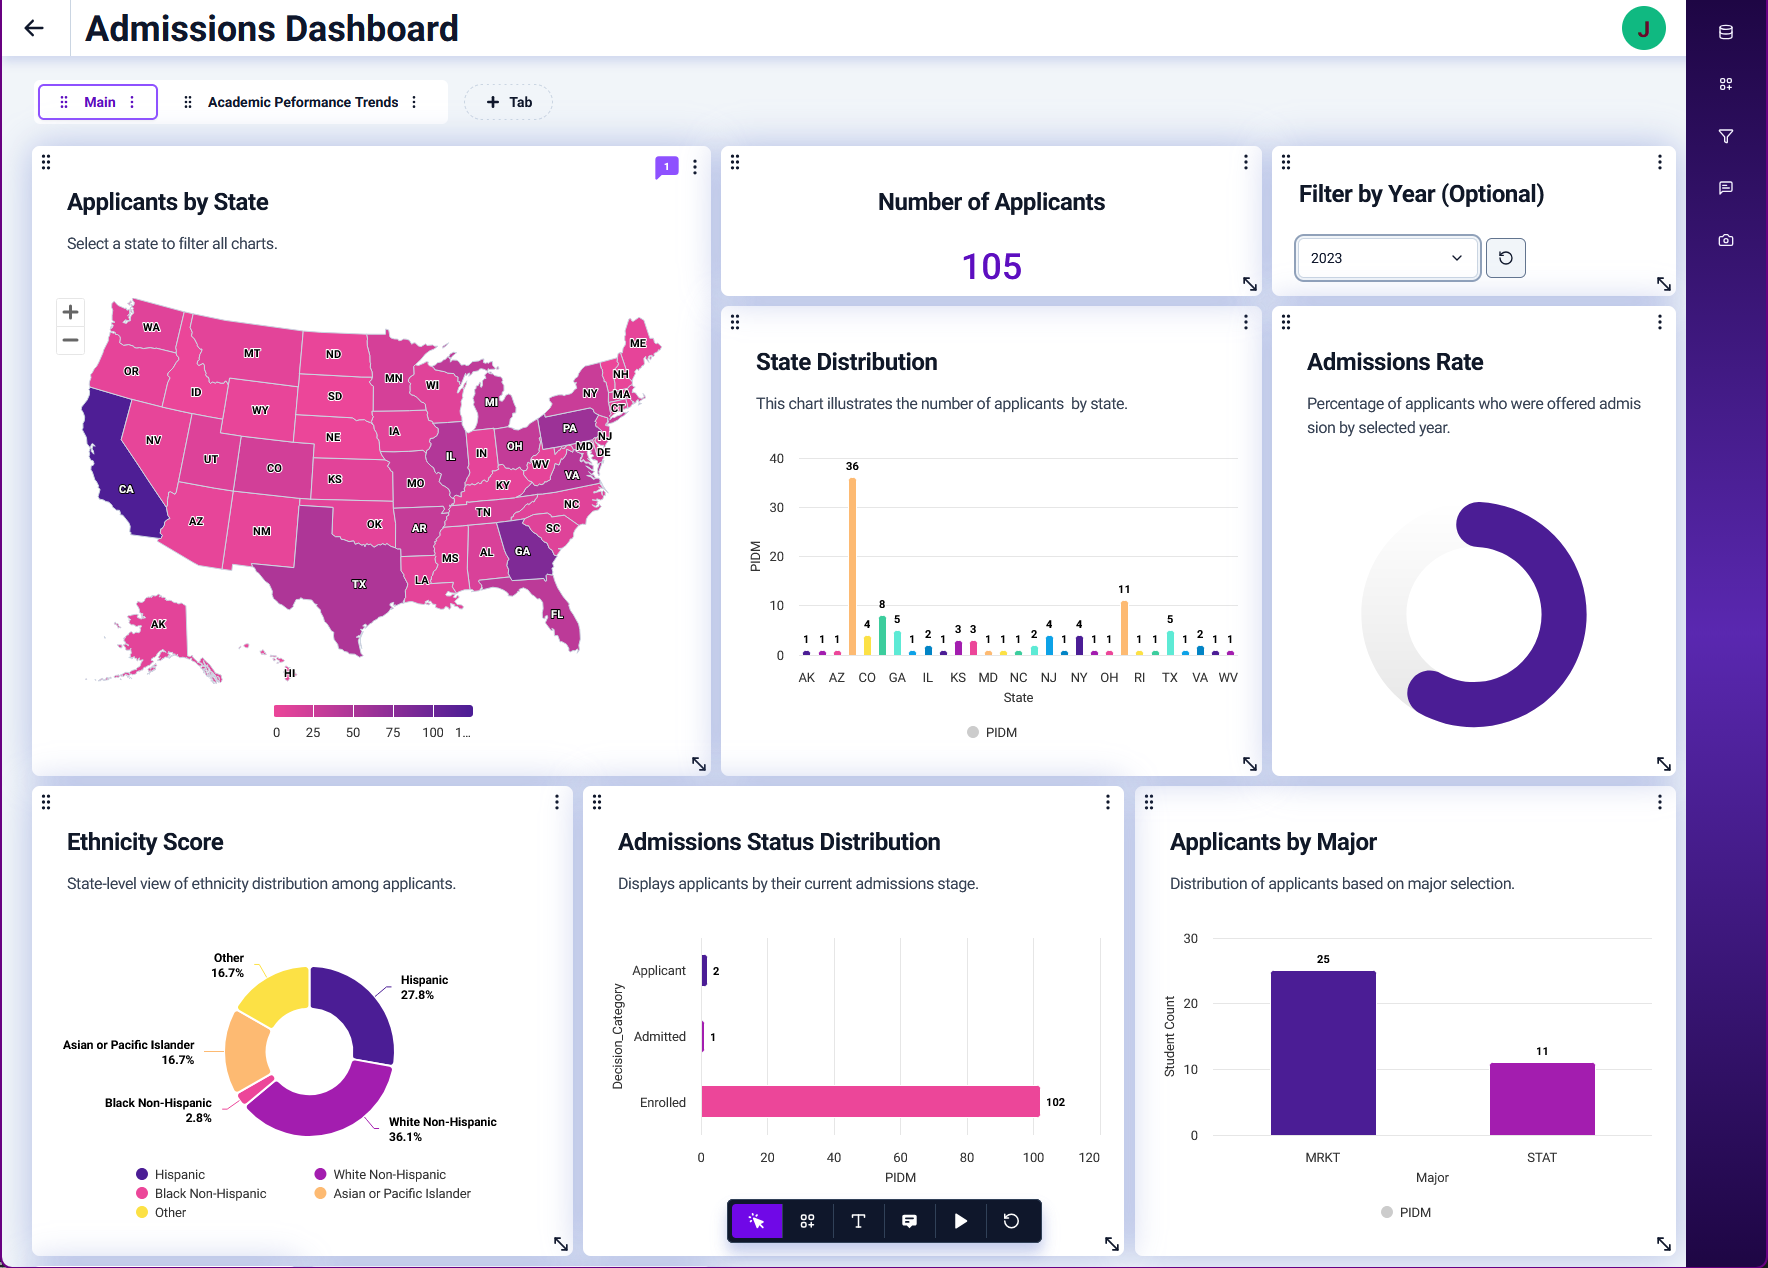Zoom in on the map with plus button

[x=70, y=312]
